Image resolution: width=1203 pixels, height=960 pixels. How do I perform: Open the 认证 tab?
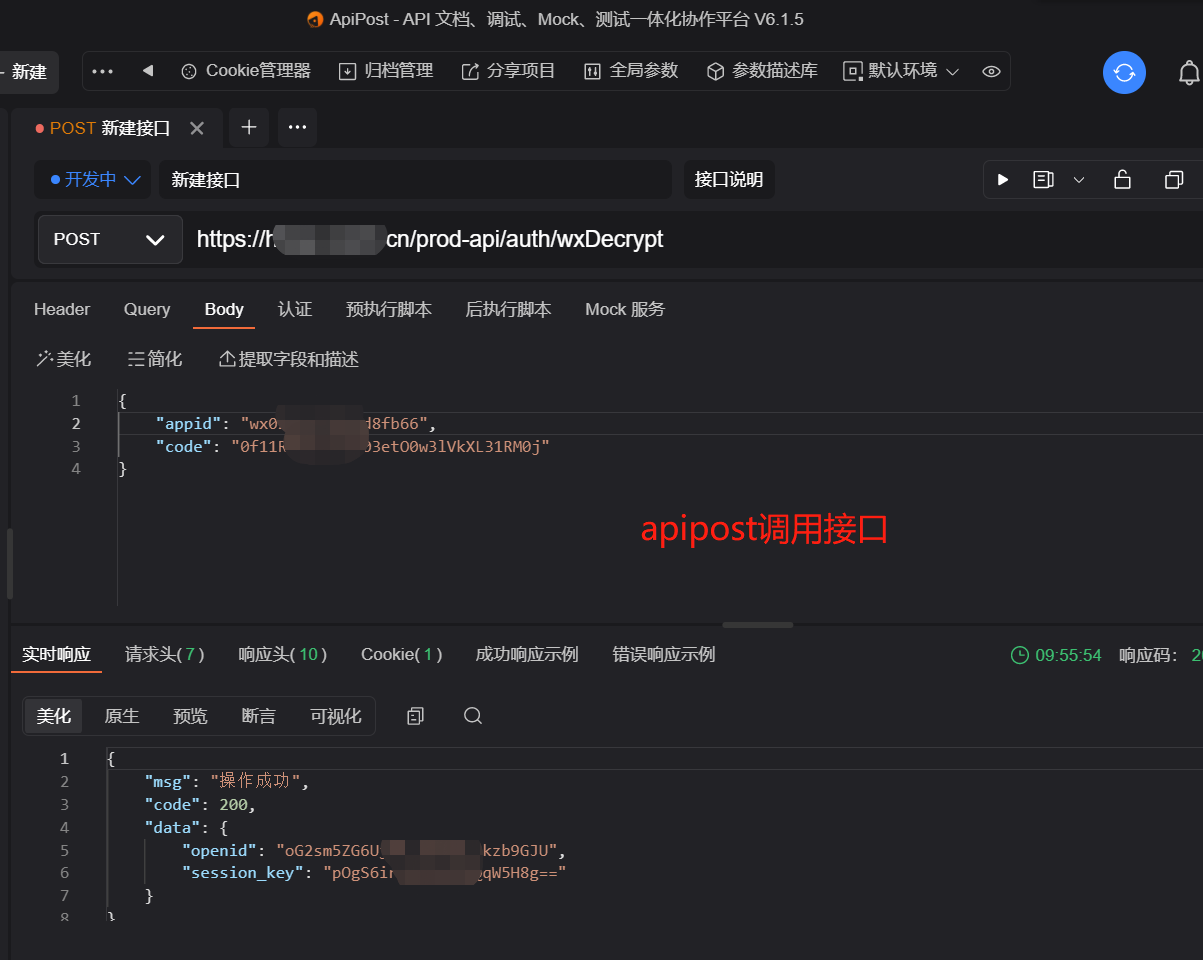(295, 309)
